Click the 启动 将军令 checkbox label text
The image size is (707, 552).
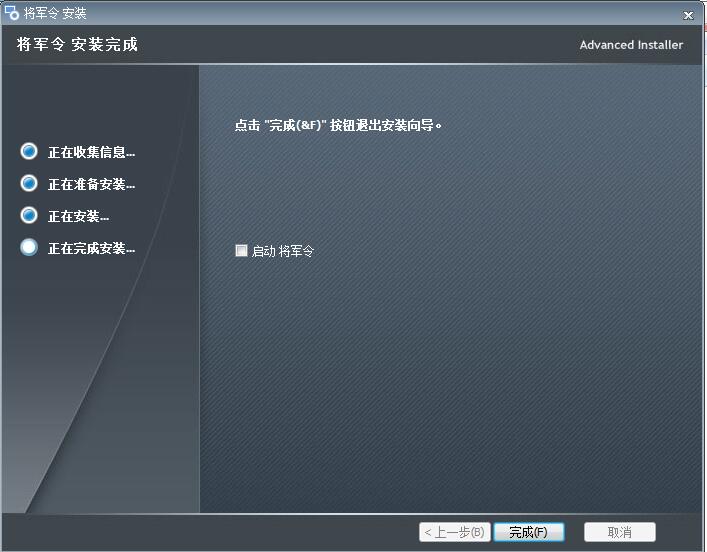click(x=283, y=251)
